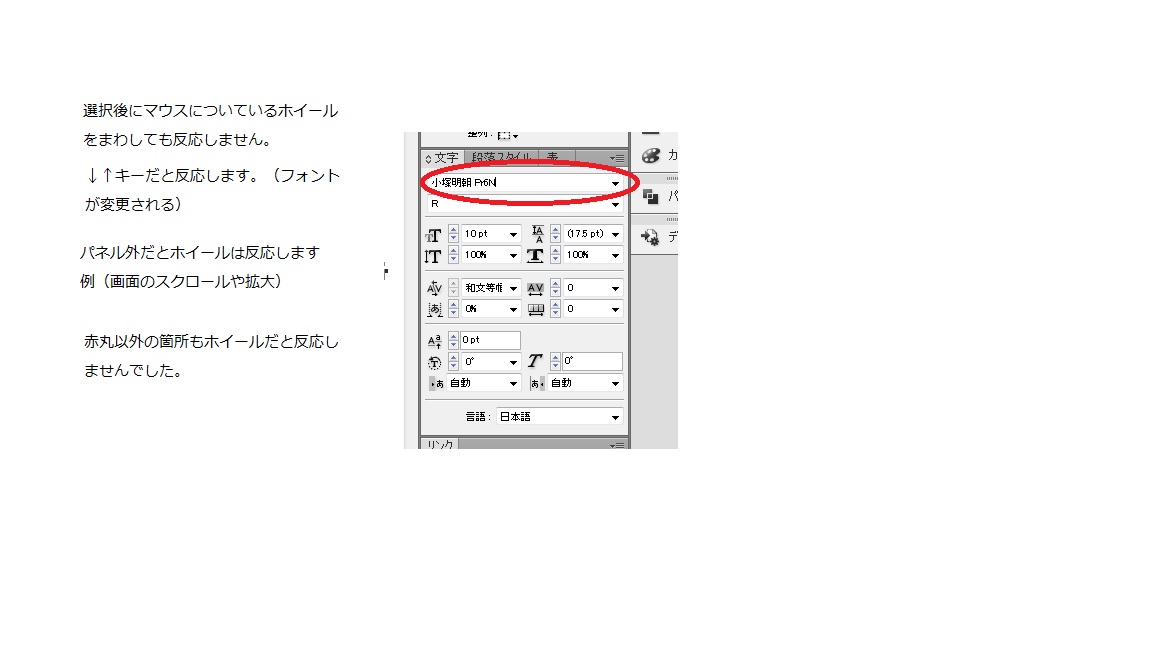Open the リンク panel flyout menu
Image resolution: width=1152 pixels, height=648 pixels.
tap(617, 445)
